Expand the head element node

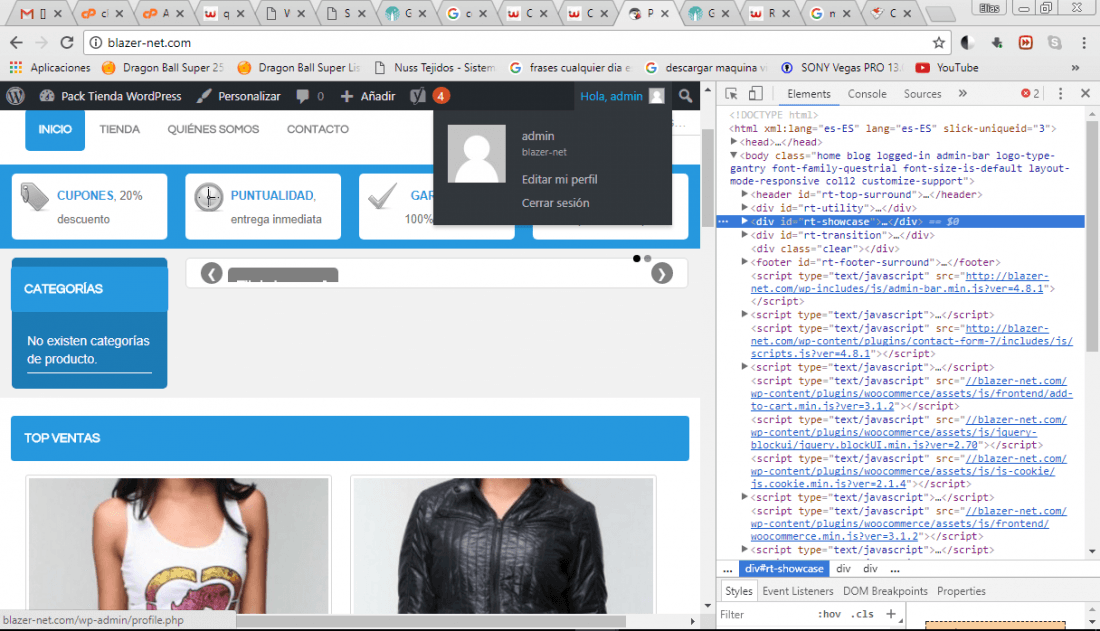(x=734, y=142)
